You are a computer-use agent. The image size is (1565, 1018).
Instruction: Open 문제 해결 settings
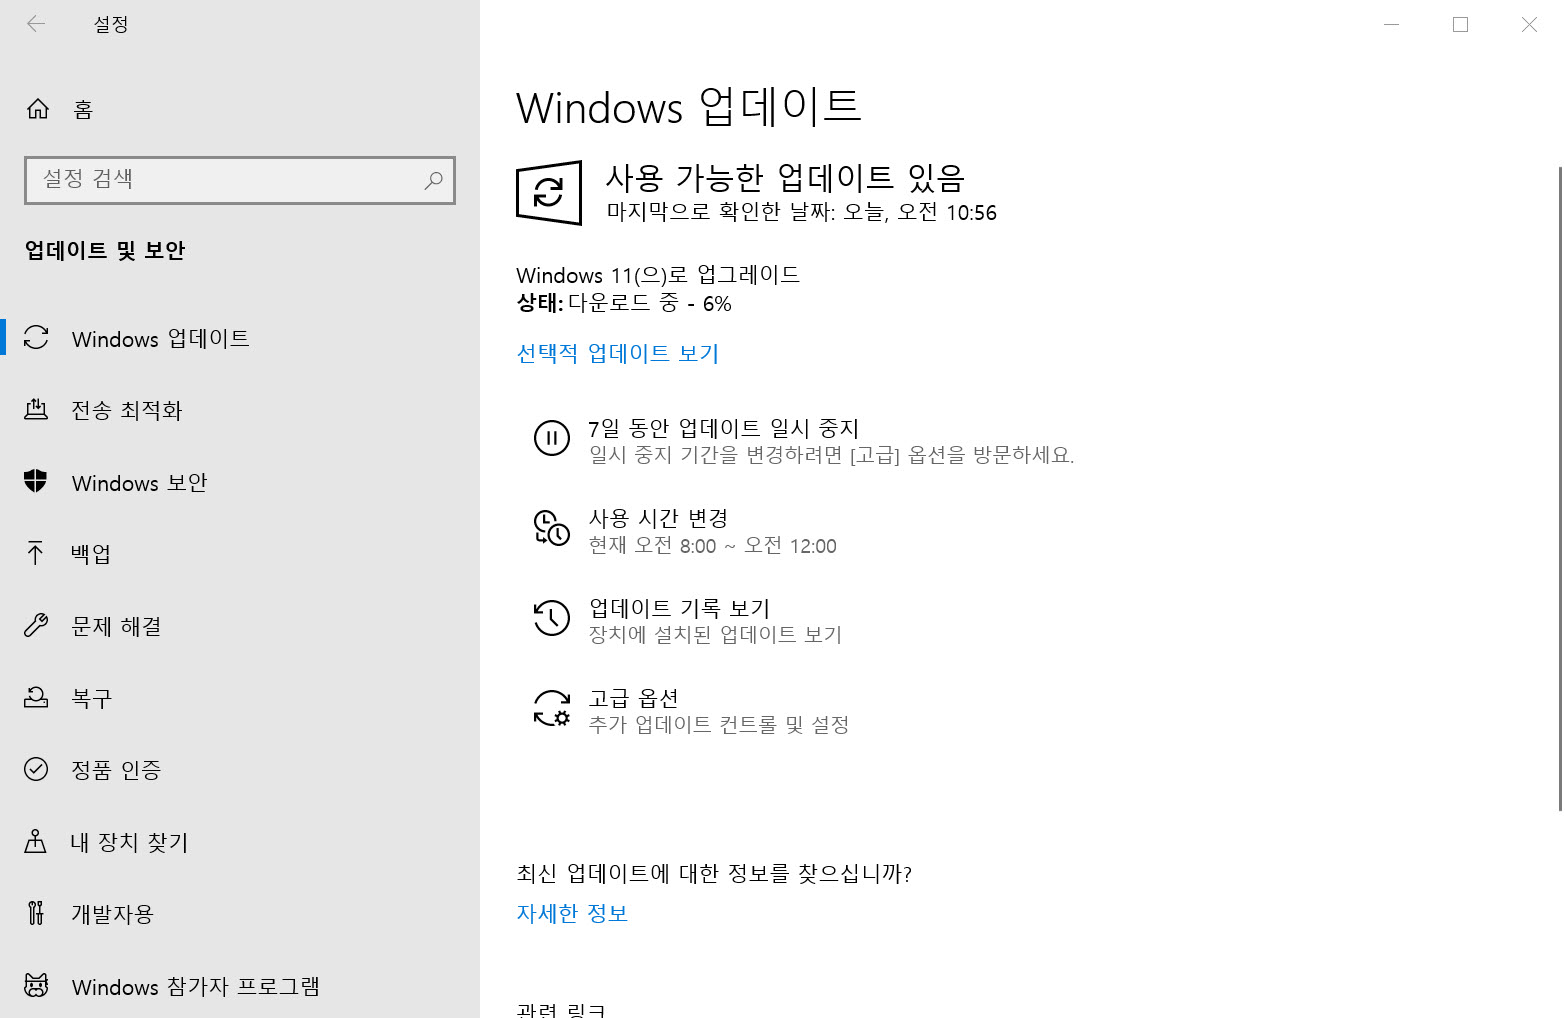[116, 626]
